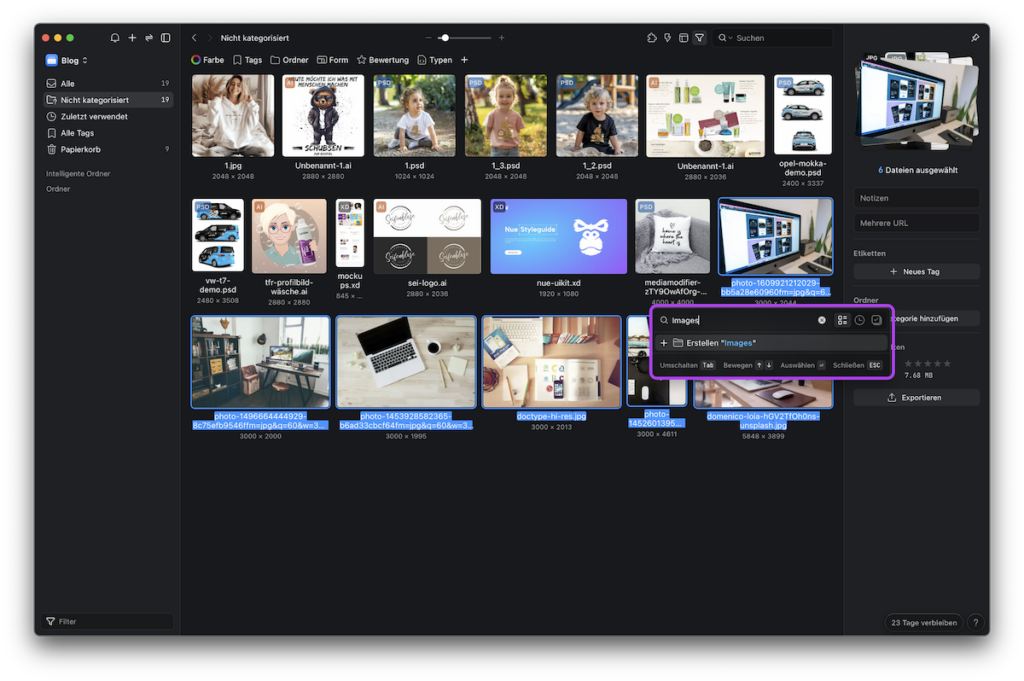Pin the inspector with the pin icon
The image size is (1024, 681).
[x=975, y=38]
